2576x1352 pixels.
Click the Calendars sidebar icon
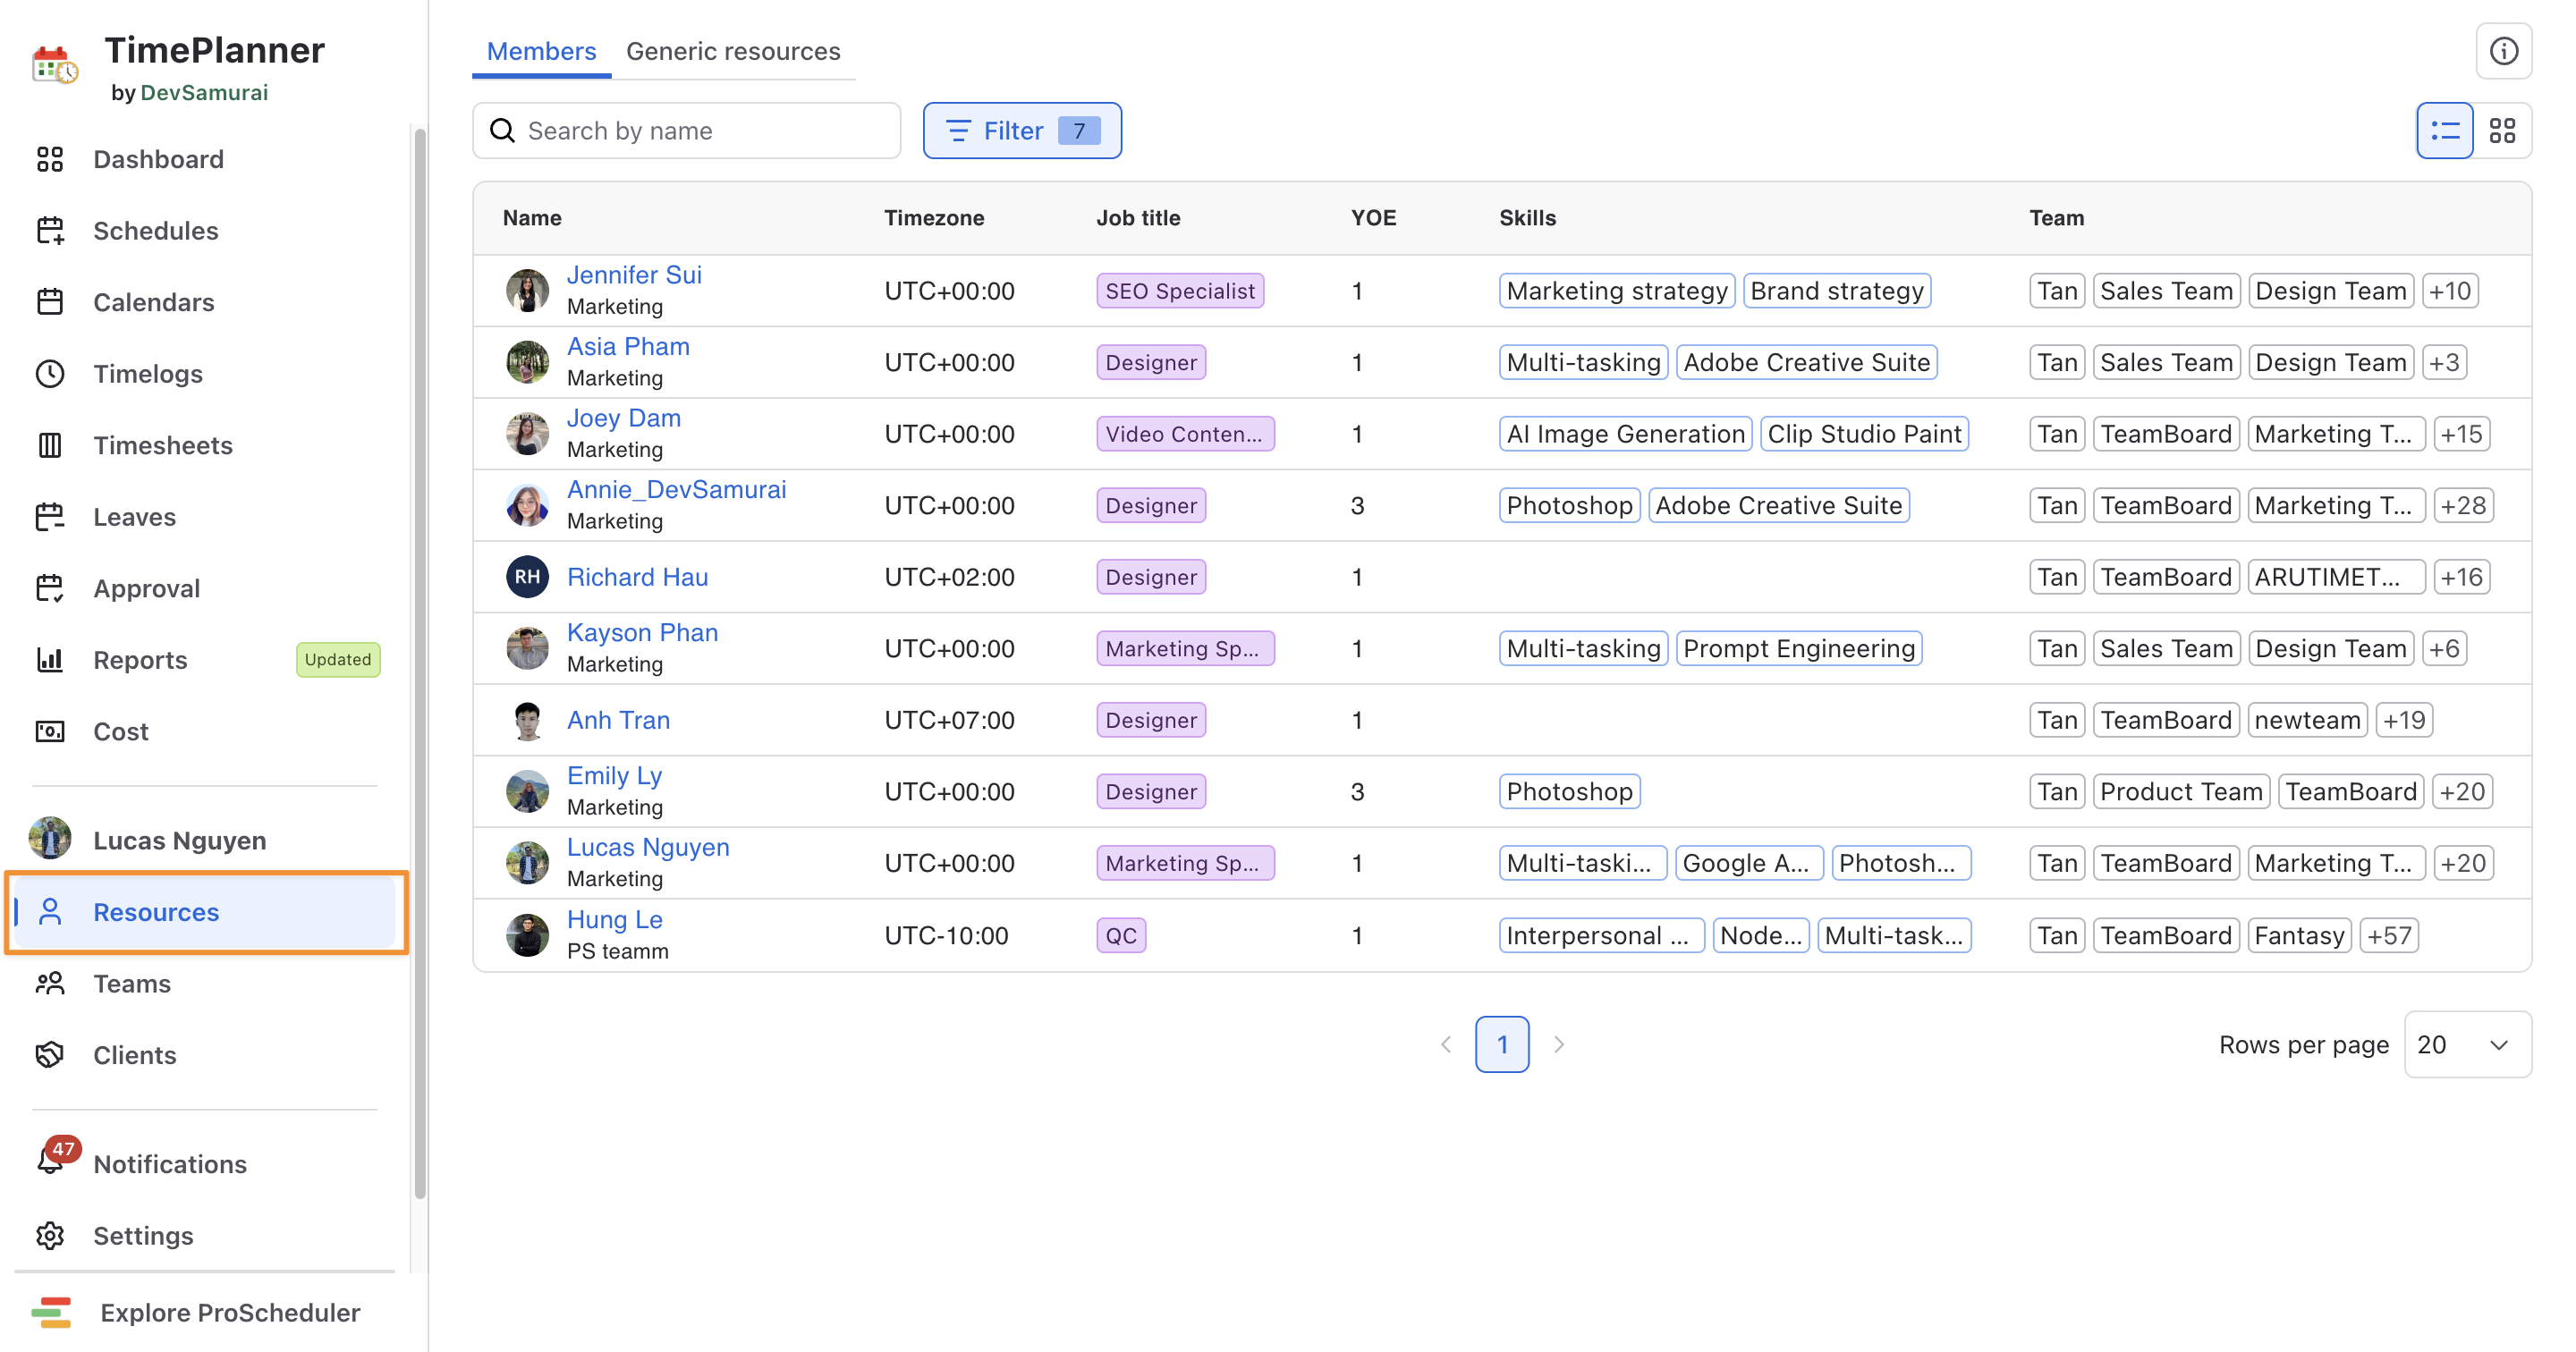tap(50, 302)
